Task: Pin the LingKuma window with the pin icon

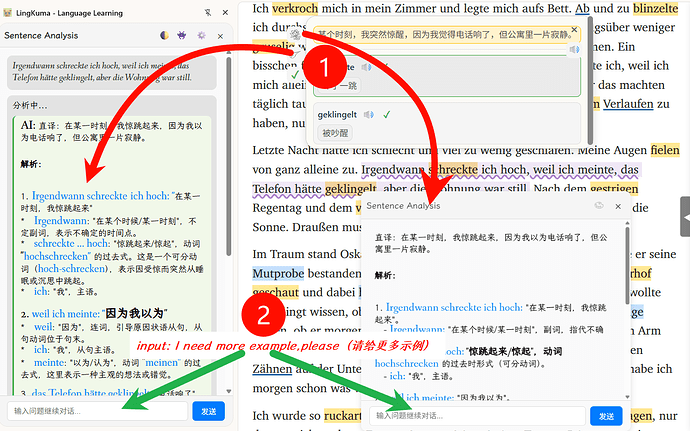Action: pos(207,11)
